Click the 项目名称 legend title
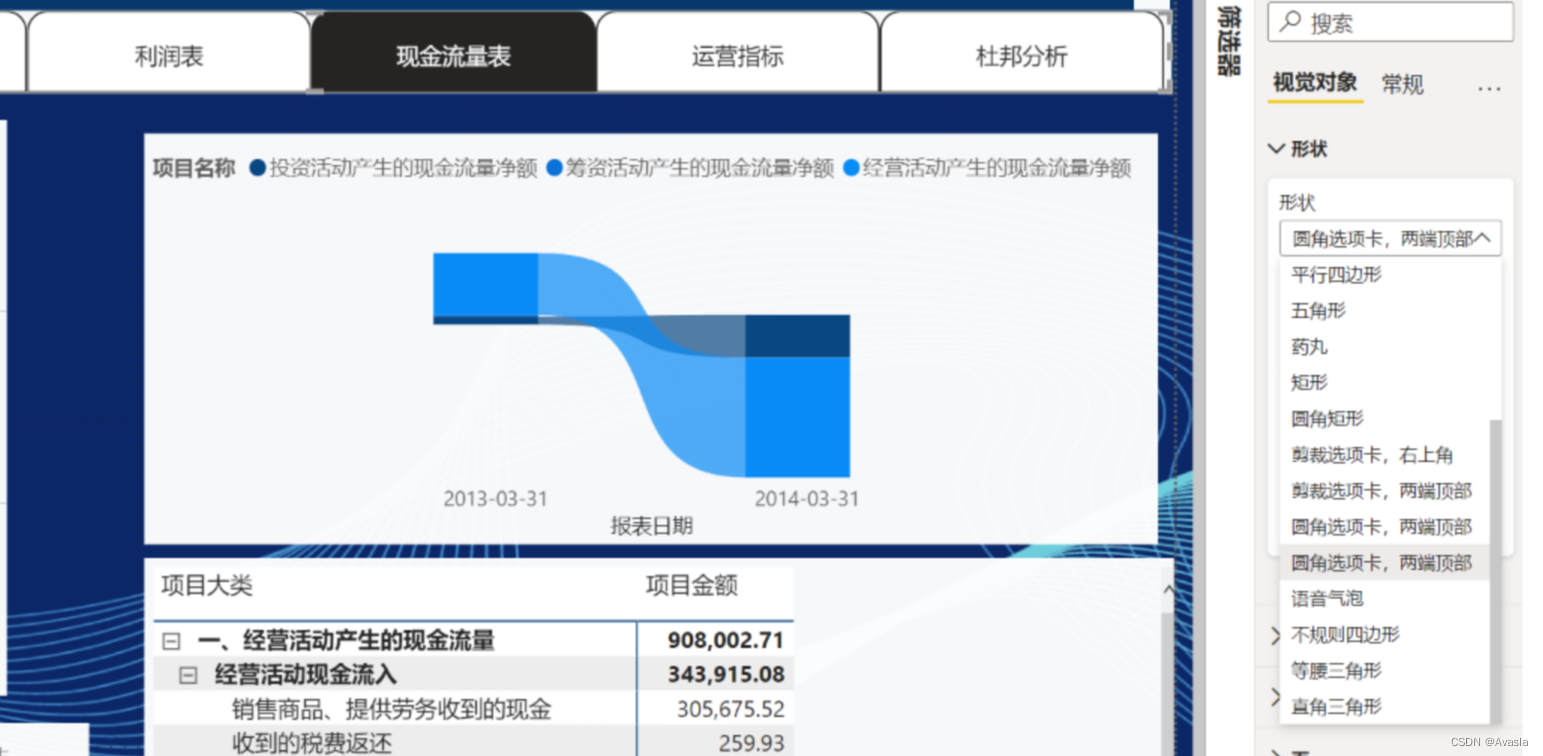 click(x=194, y=168)
